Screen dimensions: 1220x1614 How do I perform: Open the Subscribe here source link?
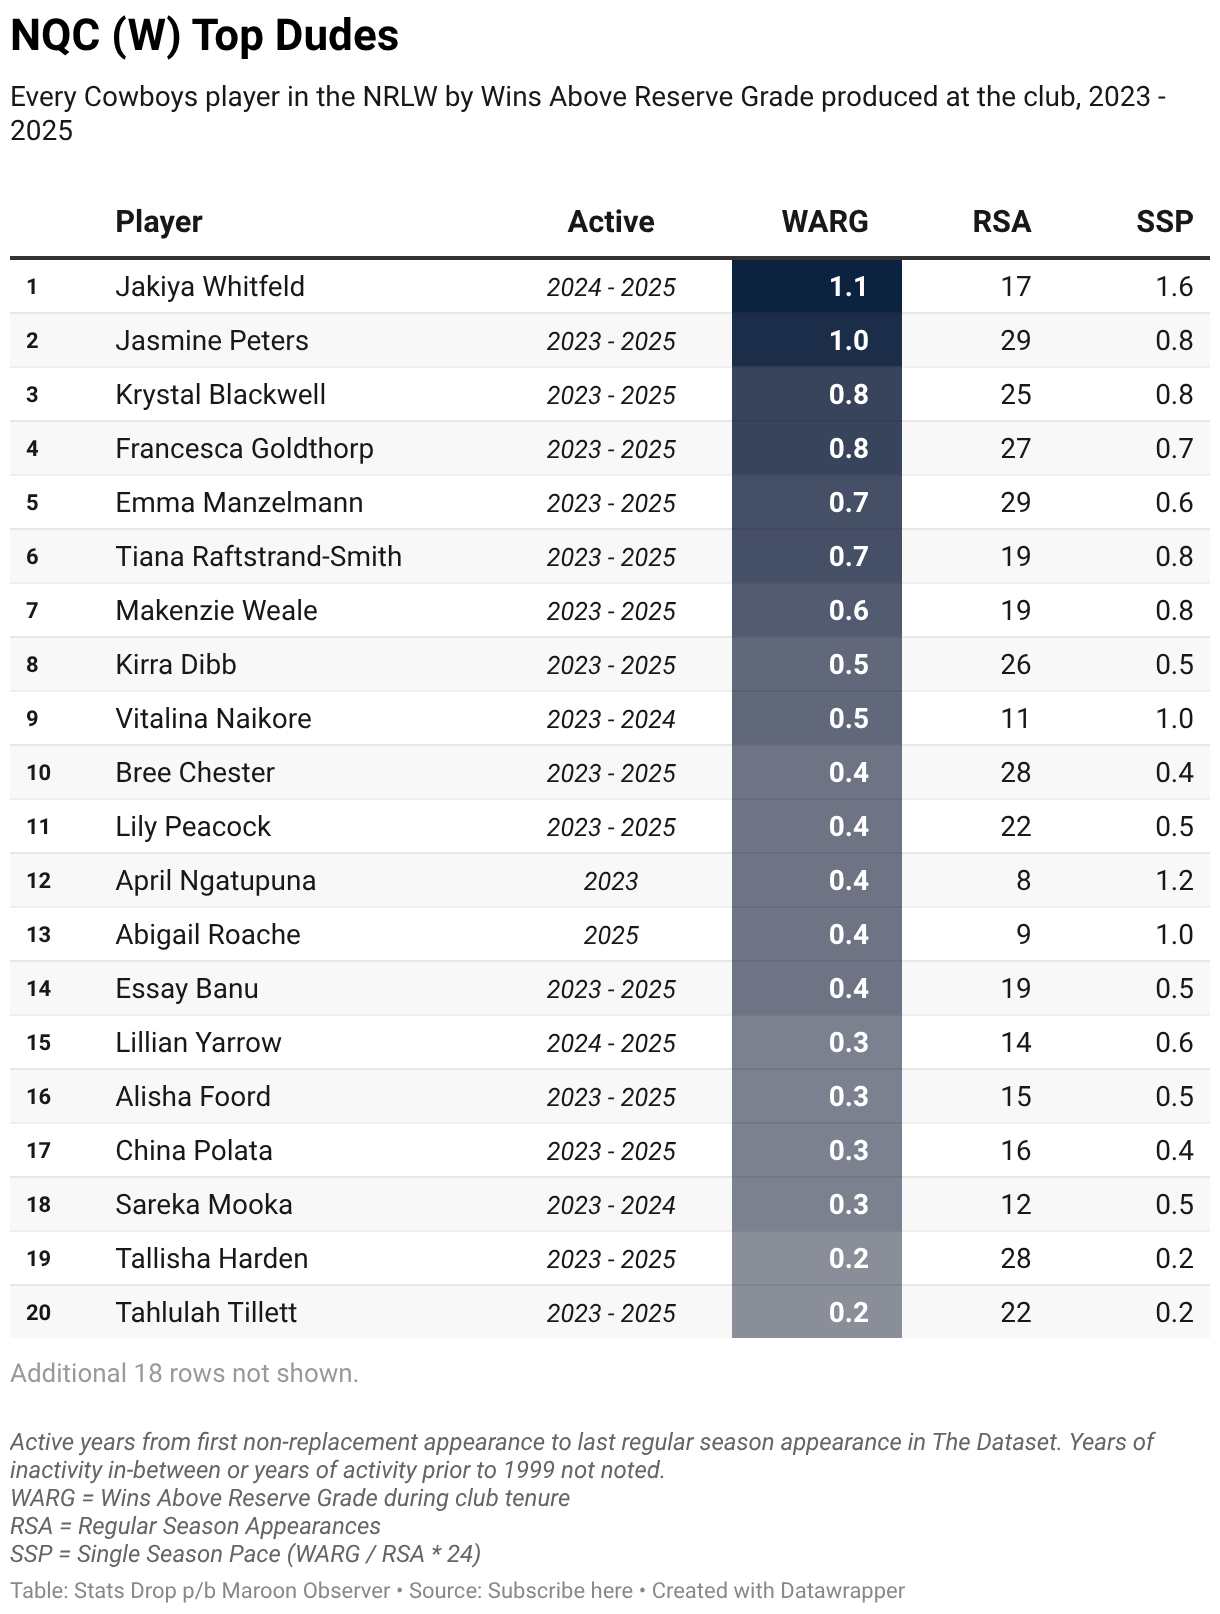coord(560,1590)
